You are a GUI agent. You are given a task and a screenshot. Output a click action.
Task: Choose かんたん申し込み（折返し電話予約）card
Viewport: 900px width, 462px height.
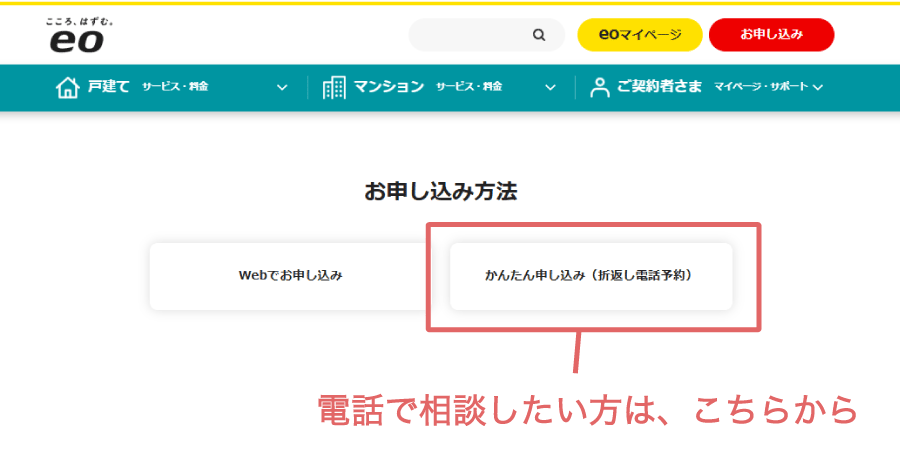(590, 275)
